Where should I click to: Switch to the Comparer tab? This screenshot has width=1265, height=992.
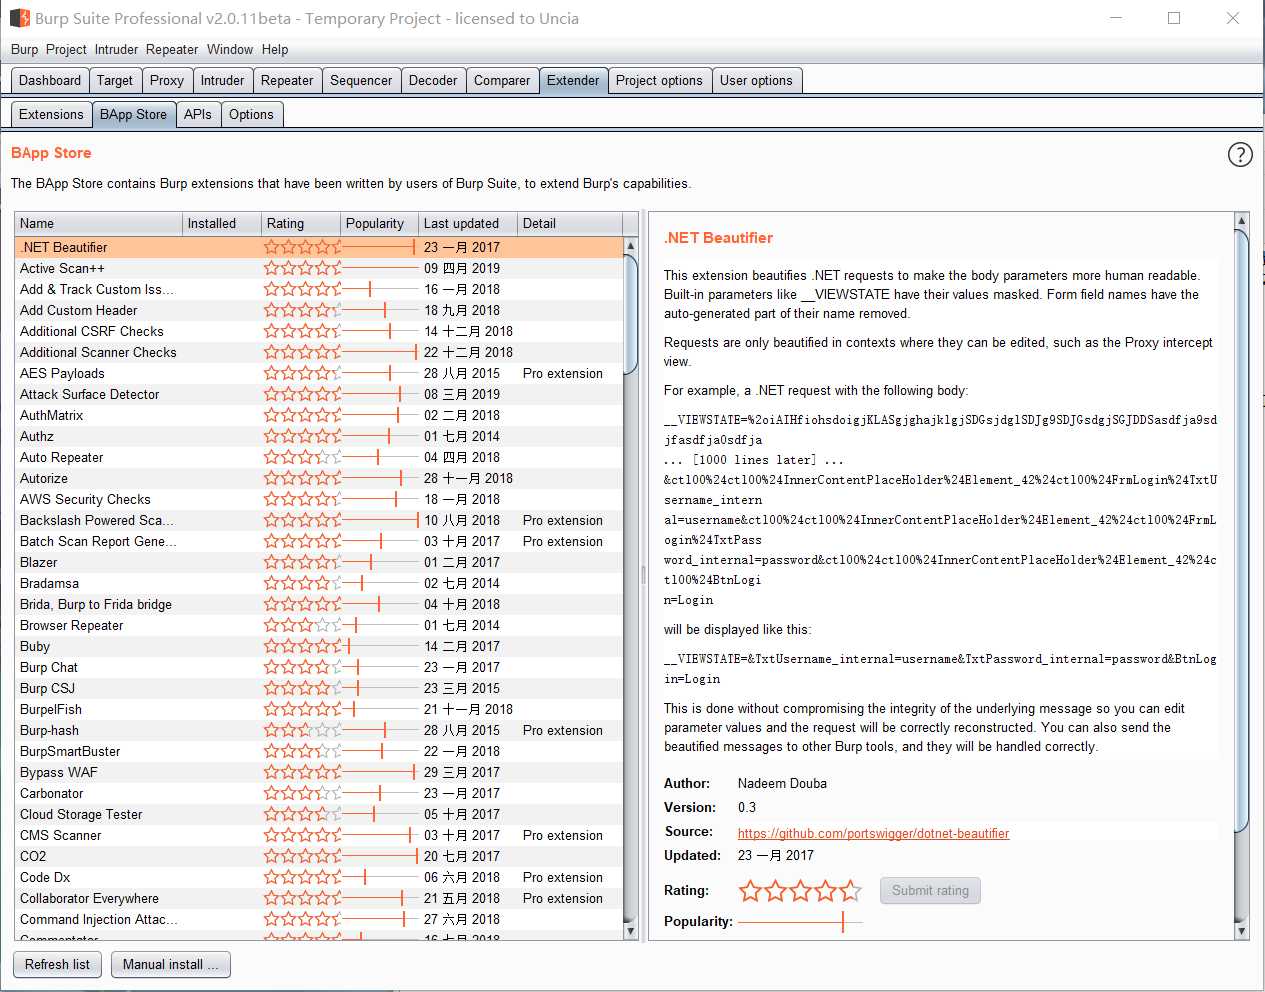tap(502, 80)
